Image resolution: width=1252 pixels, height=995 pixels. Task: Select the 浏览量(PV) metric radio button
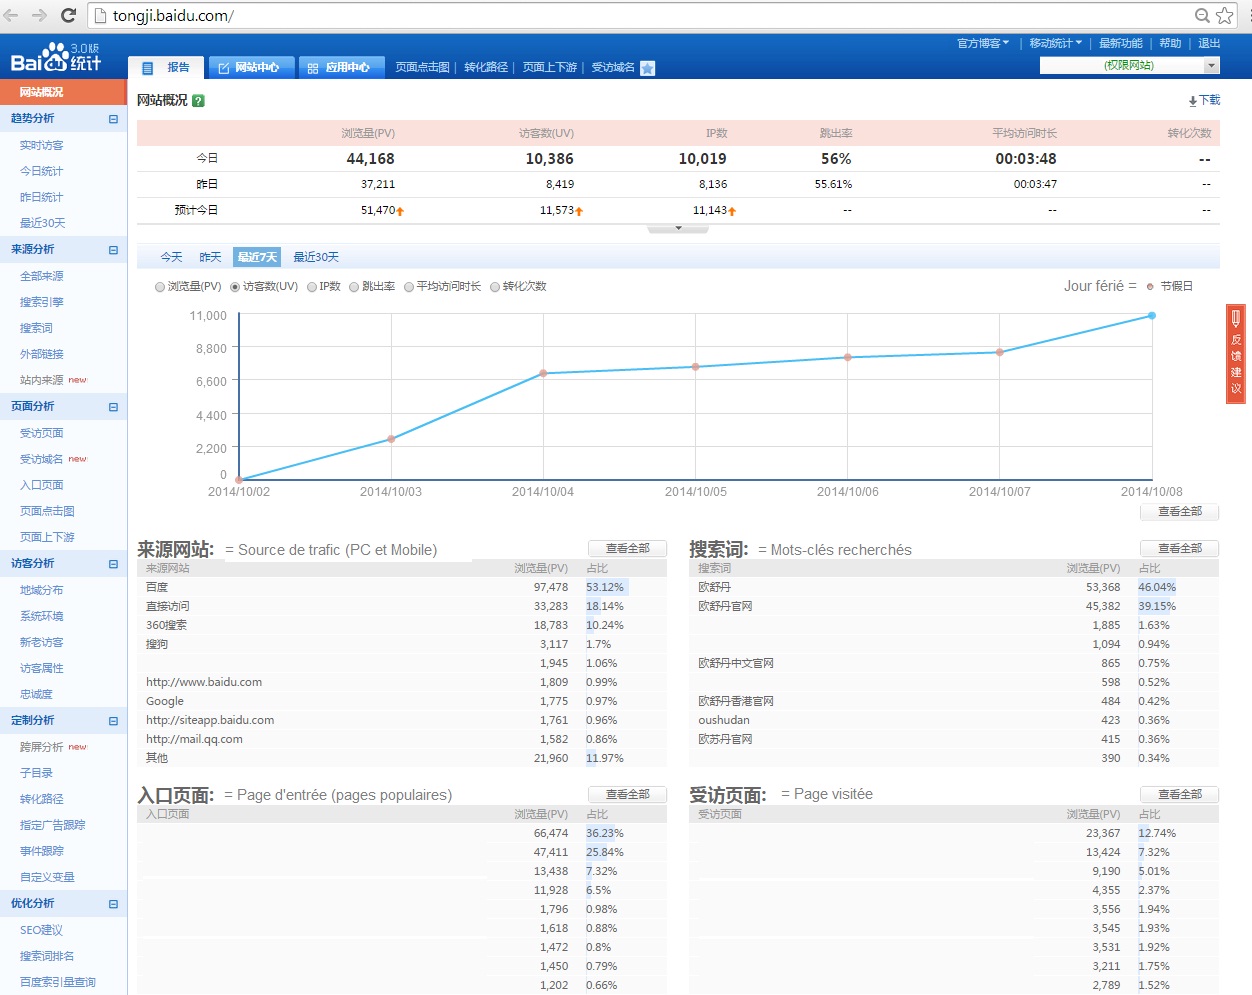159,286
